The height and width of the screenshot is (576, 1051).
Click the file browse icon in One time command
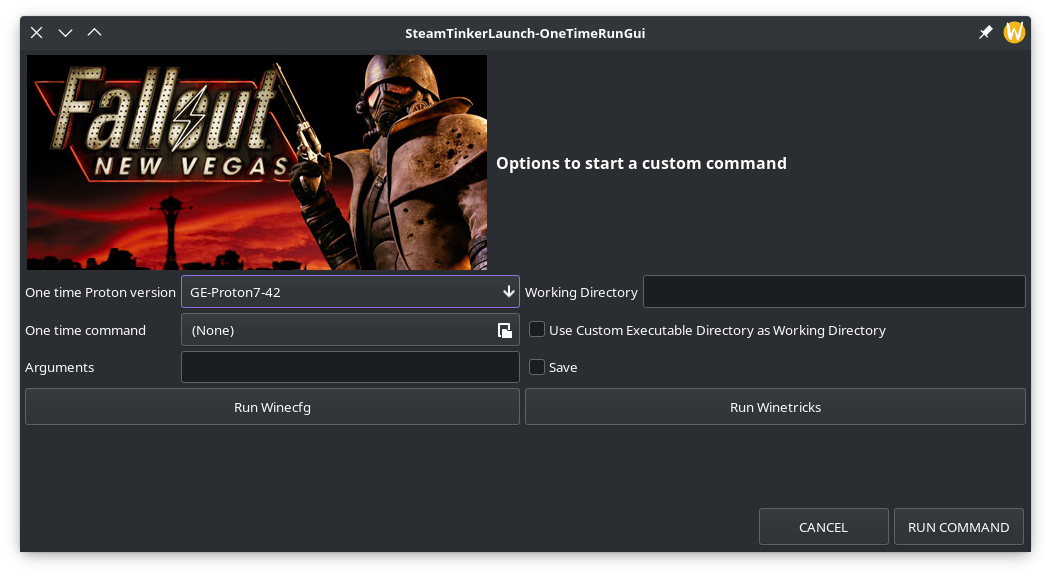[x=504, y=330]
